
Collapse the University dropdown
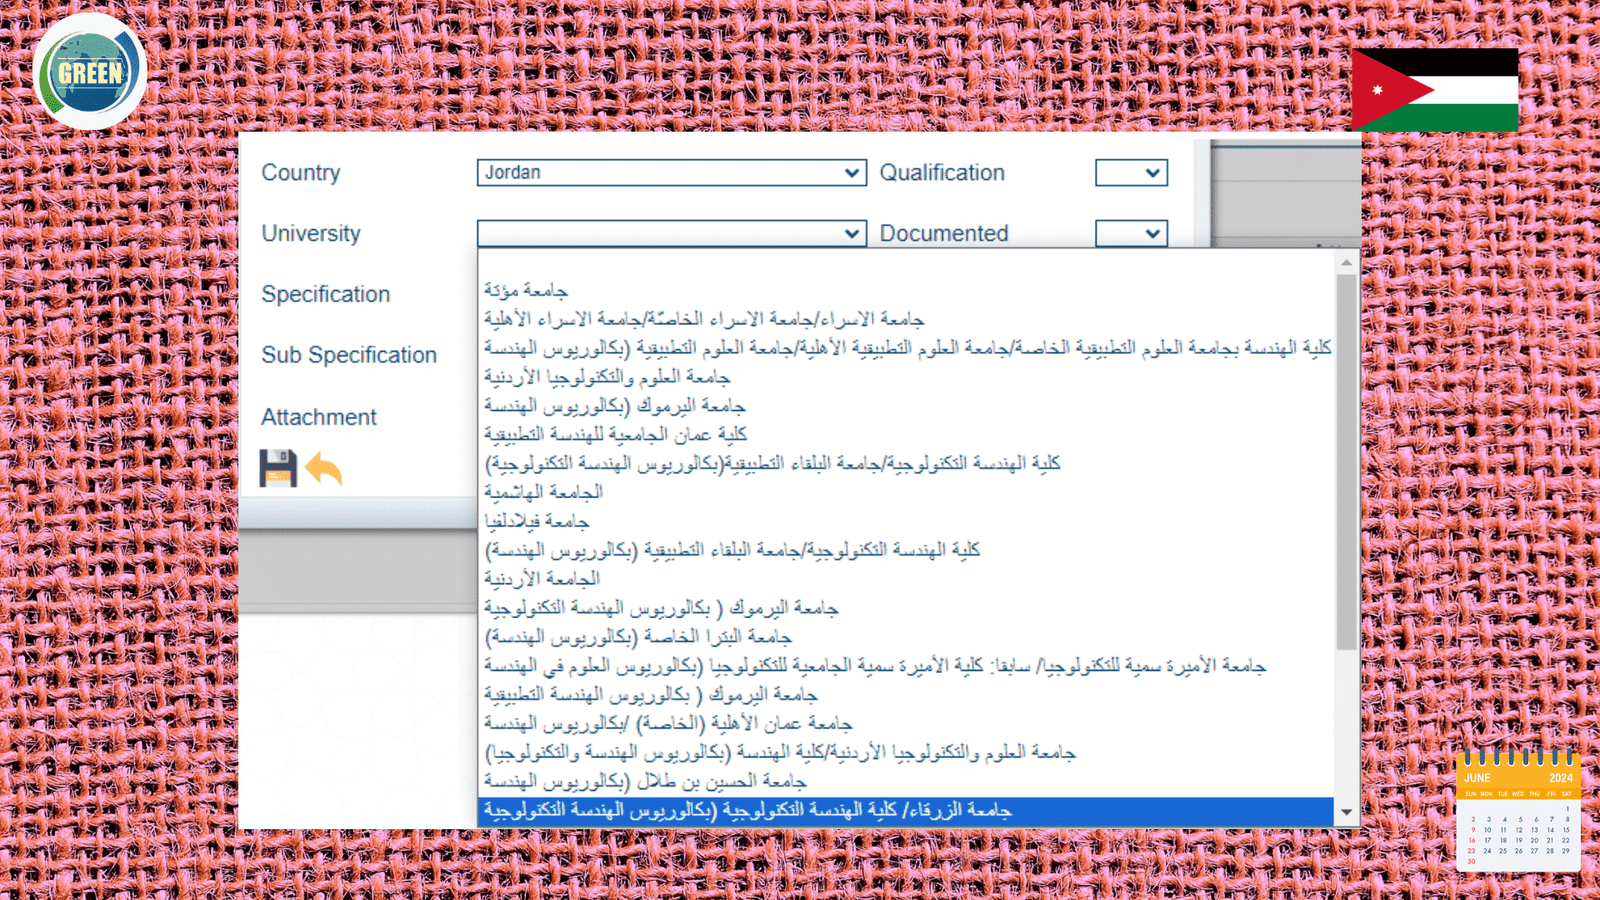[671, 233]
